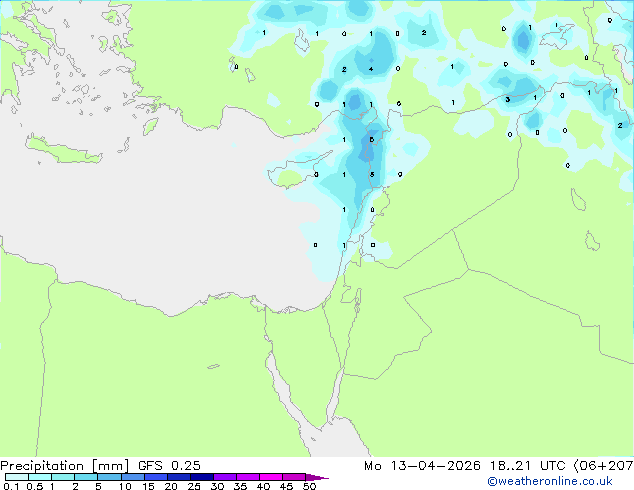
Task: Click the 45–50 mm legend color swatch
Action: (294, 477)
